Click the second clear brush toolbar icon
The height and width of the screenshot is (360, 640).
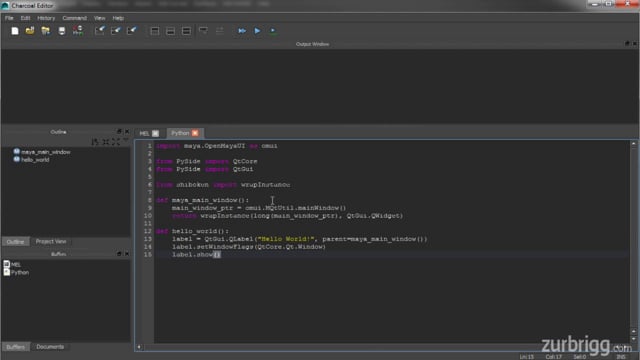coord(116,31)
